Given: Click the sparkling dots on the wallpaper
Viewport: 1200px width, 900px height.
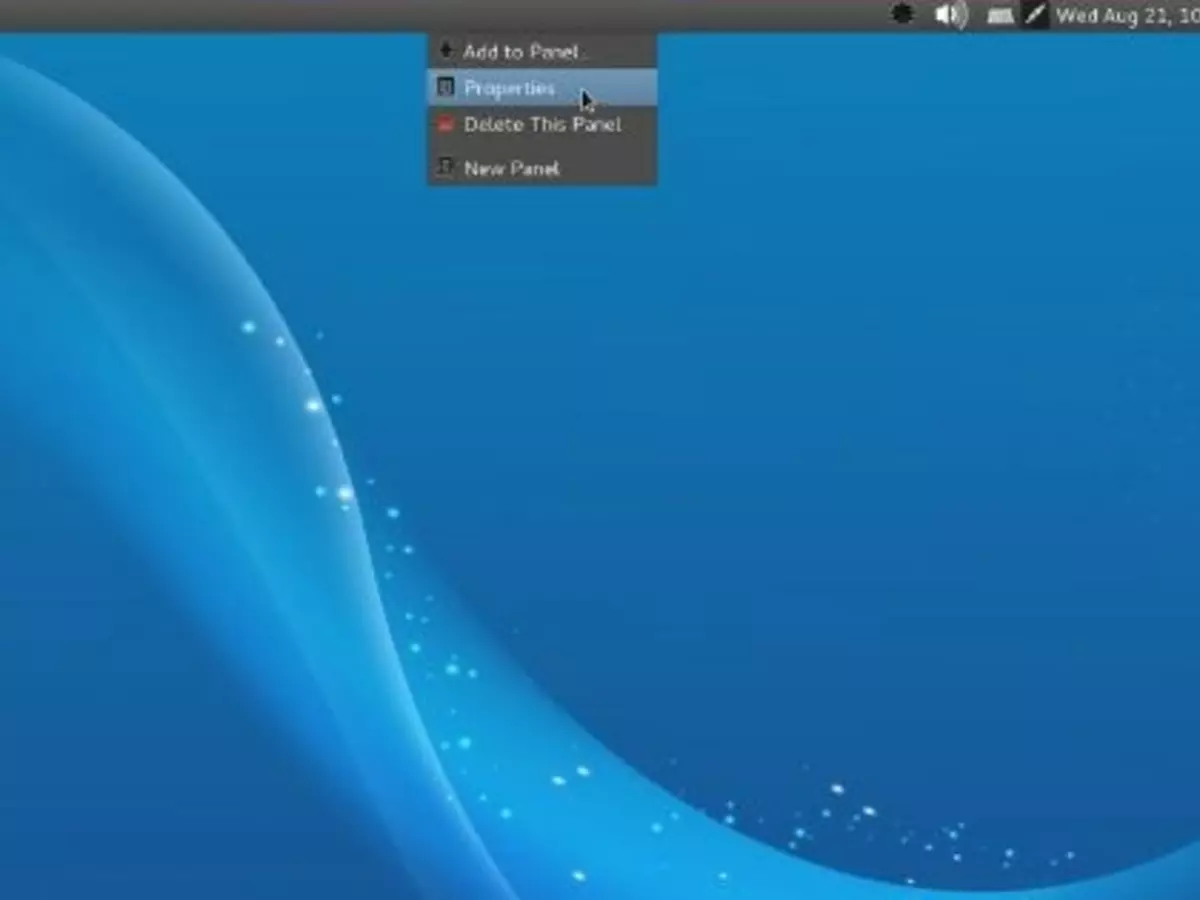Looking at the screenshot, I should [314, 405].
